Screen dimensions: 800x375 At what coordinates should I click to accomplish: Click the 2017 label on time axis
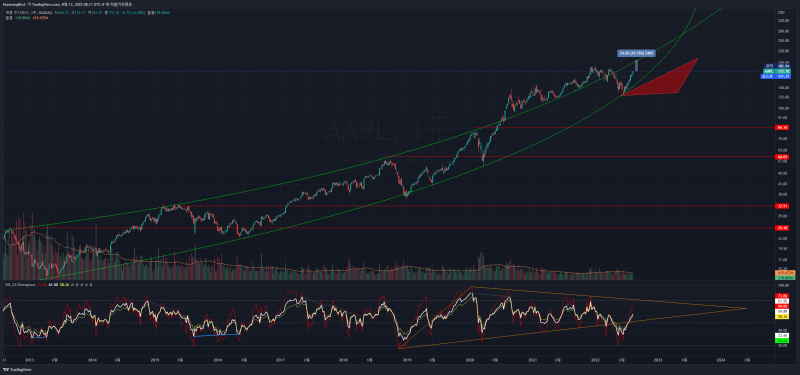(281, 360)
